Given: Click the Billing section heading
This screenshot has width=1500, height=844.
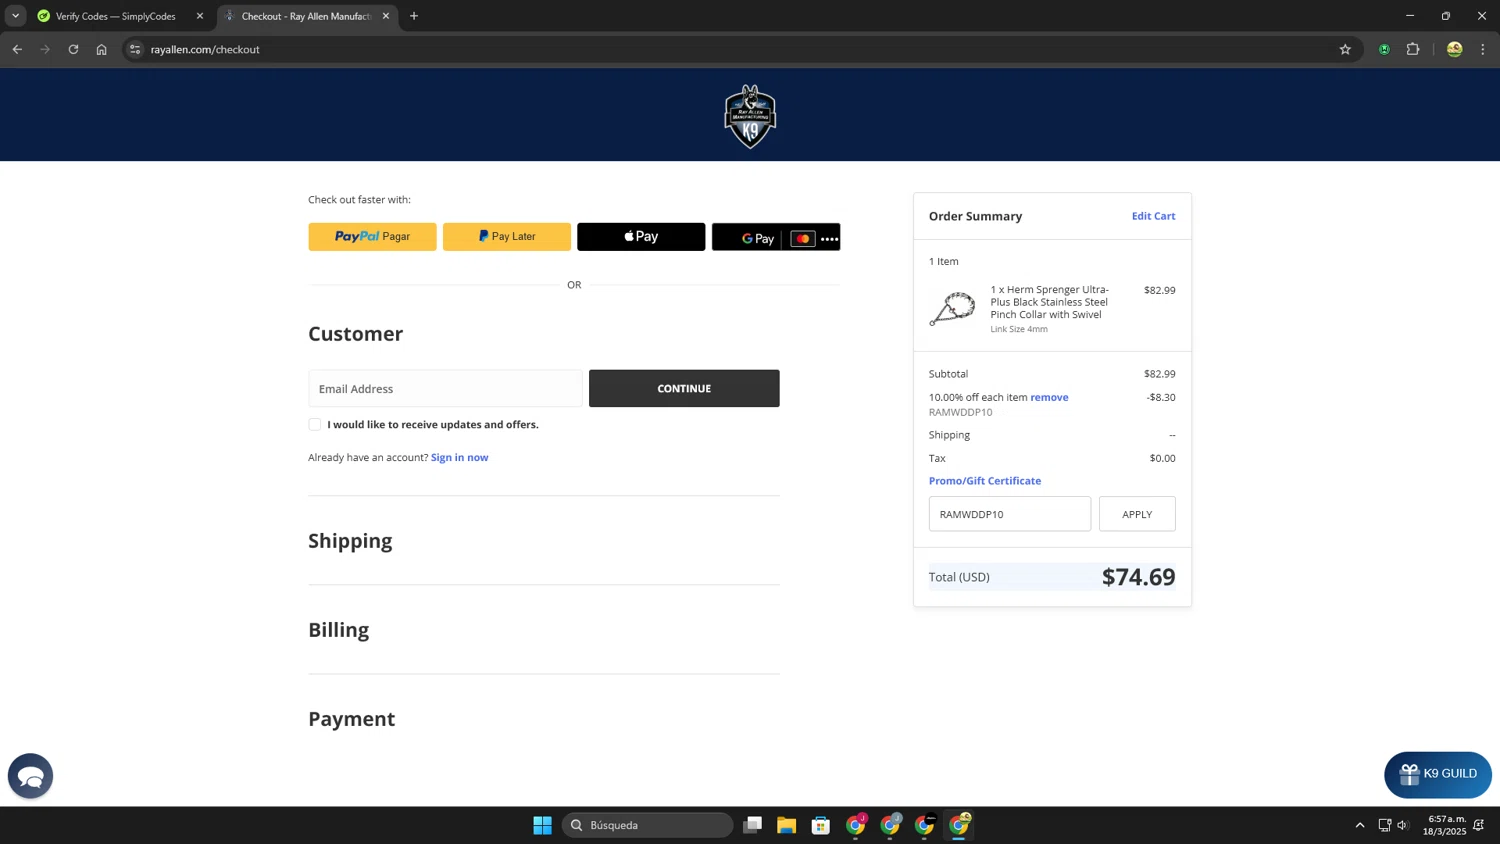Looking at the screenshot, I should 338,630.
